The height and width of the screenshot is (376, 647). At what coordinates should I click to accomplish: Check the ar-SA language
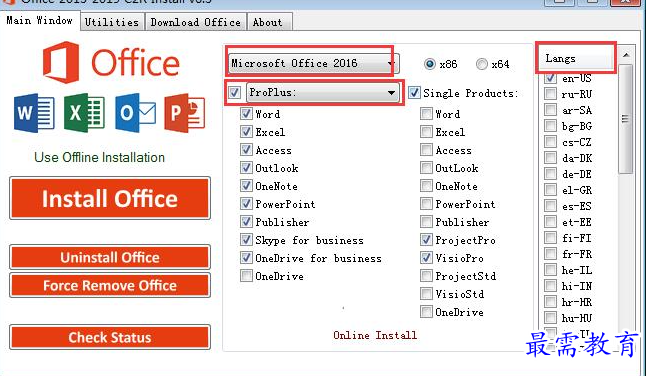click(550, 110)
